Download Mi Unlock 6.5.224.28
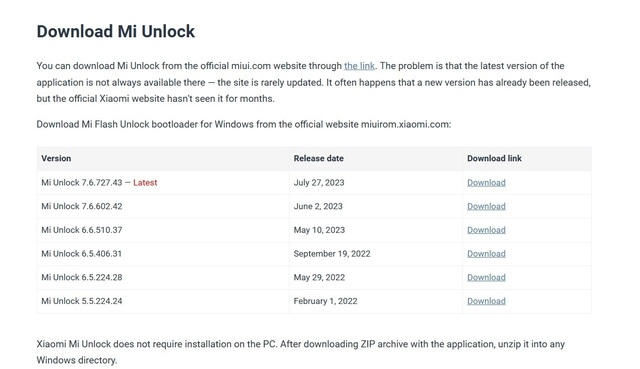The width and height of the screenshot is (640, 369). [x=486, y=277]
